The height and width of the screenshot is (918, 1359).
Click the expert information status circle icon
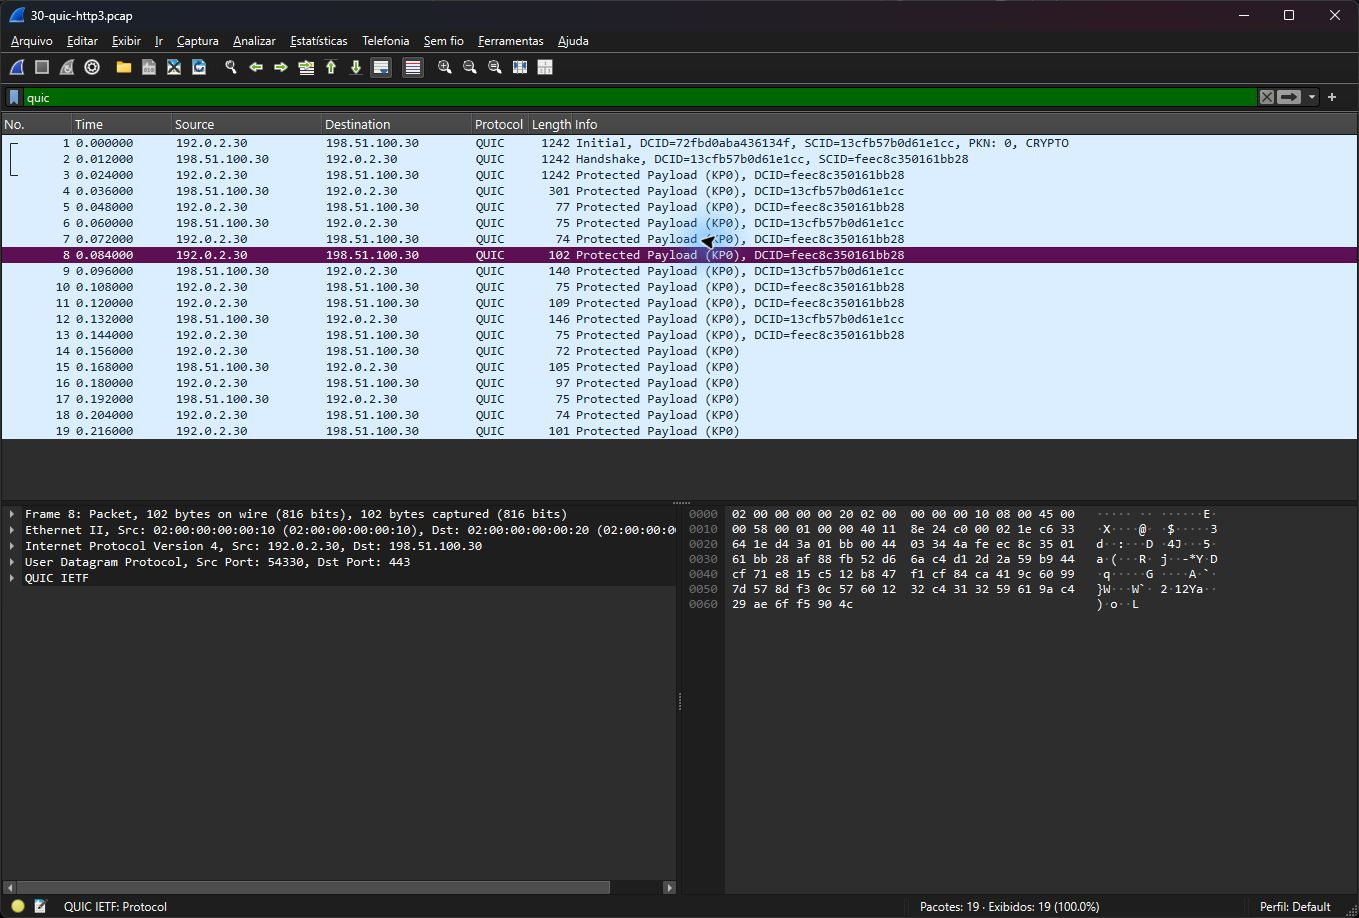coord(17,906)
